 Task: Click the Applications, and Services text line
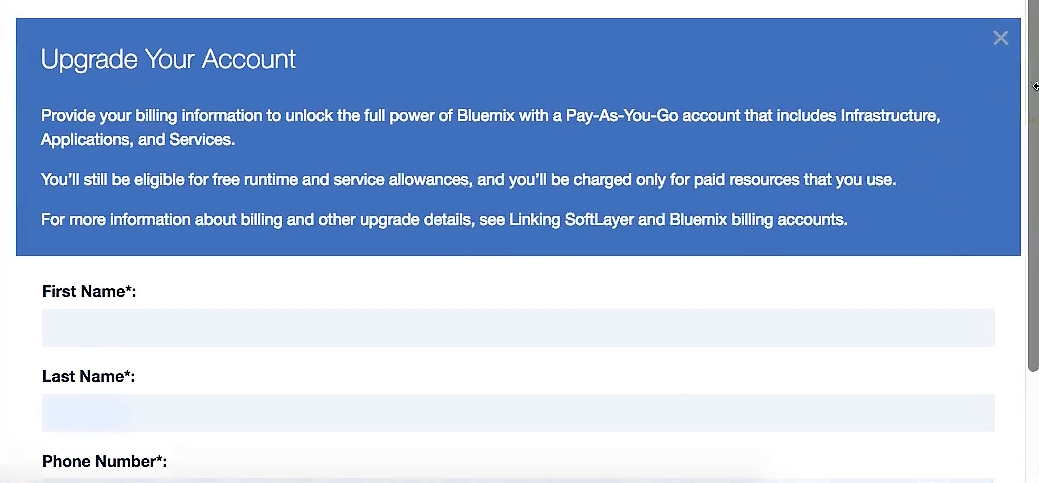click(138, 140)
